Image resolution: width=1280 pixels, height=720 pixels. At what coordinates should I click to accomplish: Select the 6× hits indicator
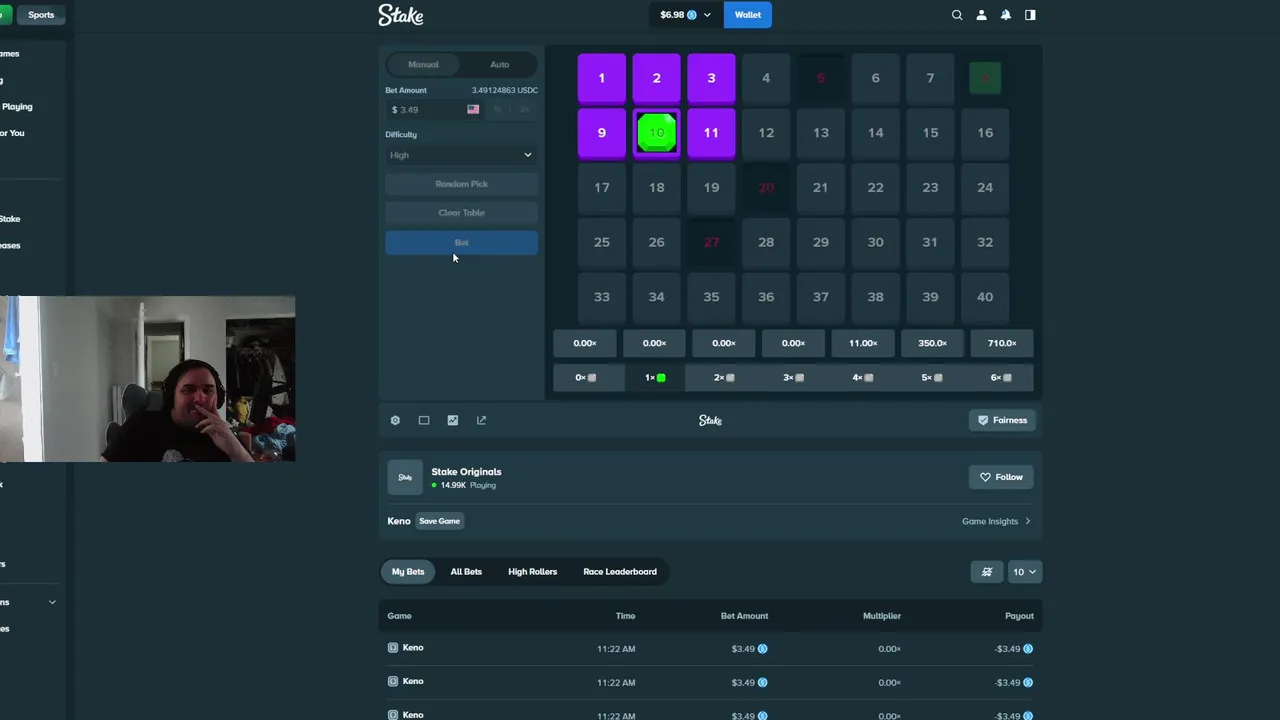(1002, 378)
